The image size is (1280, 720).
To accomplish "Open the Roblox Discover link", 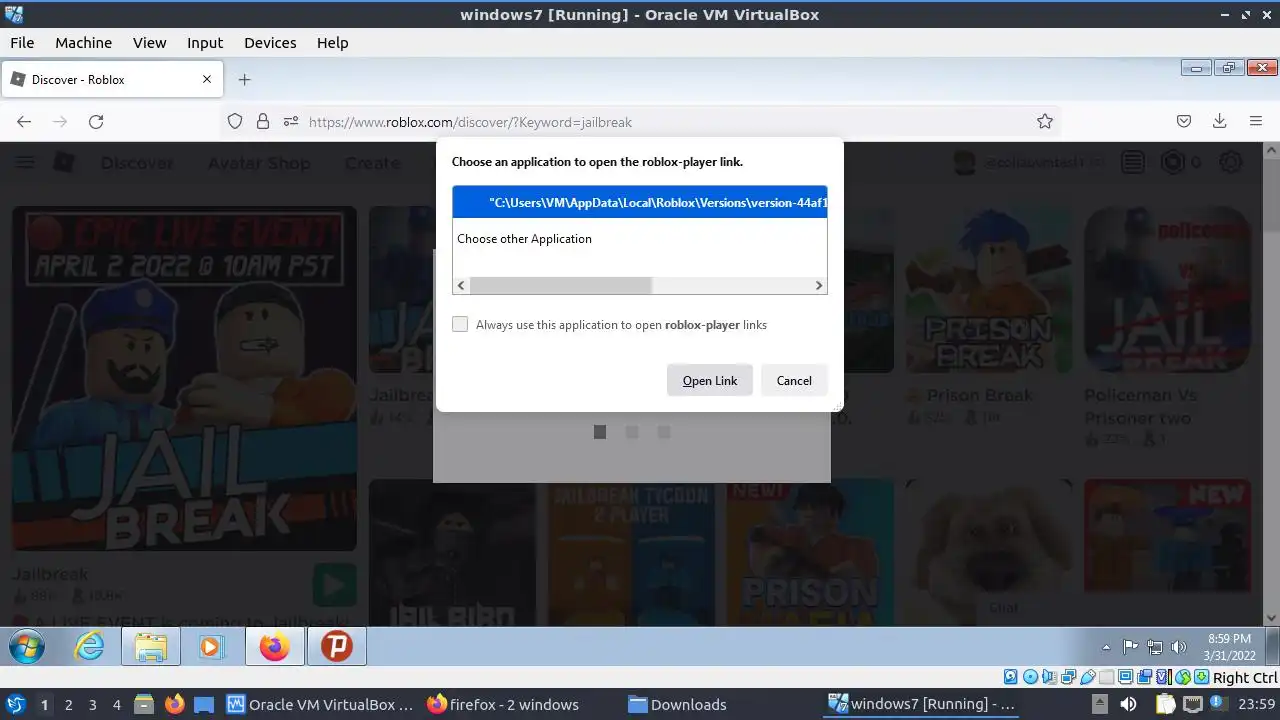I will [x=137, y=163].
